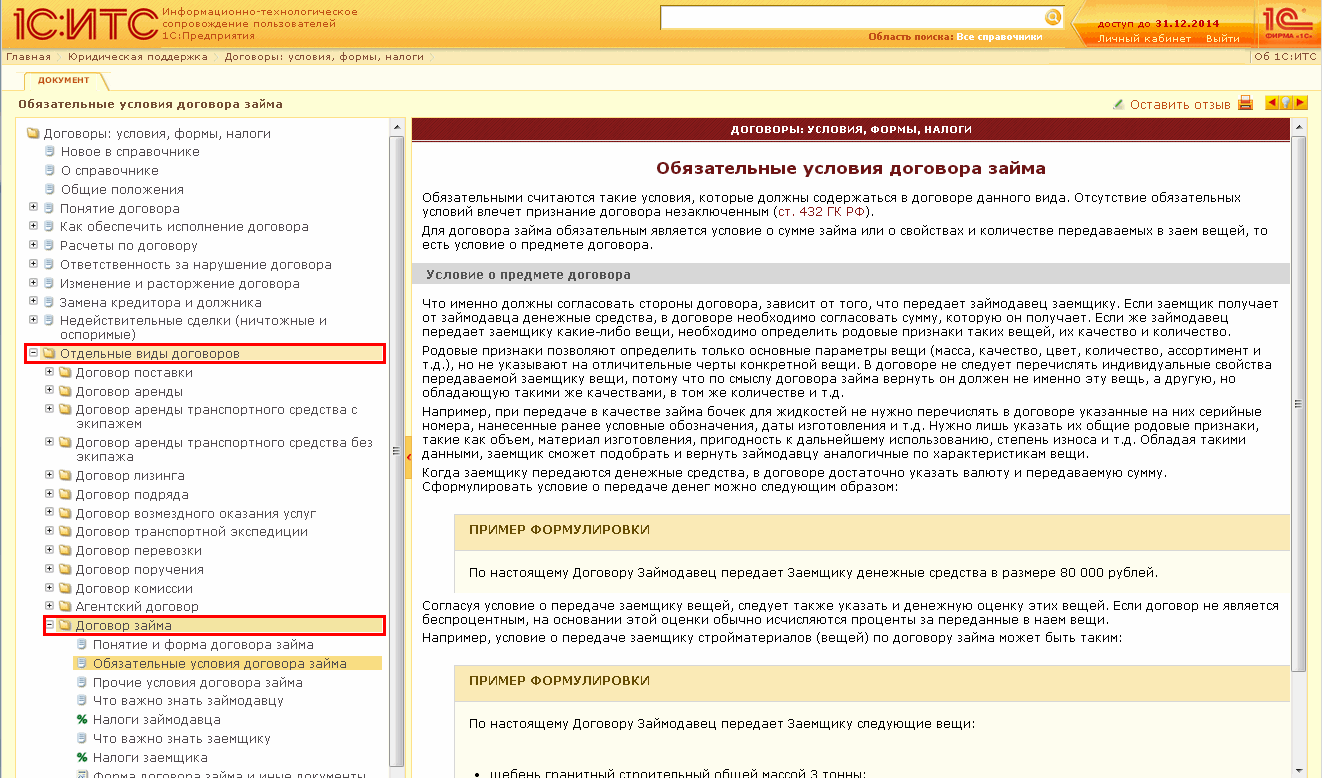
Task: Click the search magnifier icon
Action: tap(1052, 17)
